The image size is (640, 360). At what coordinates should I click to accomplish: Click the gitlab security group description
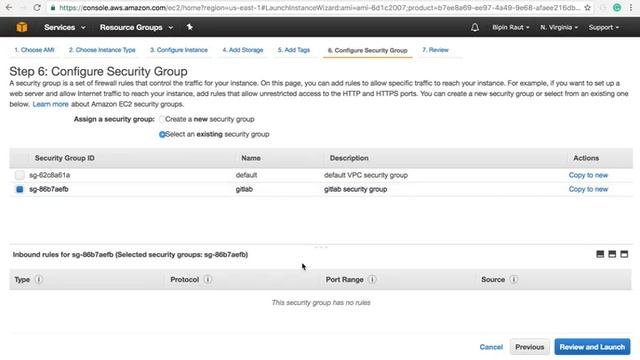coord(356,189)
